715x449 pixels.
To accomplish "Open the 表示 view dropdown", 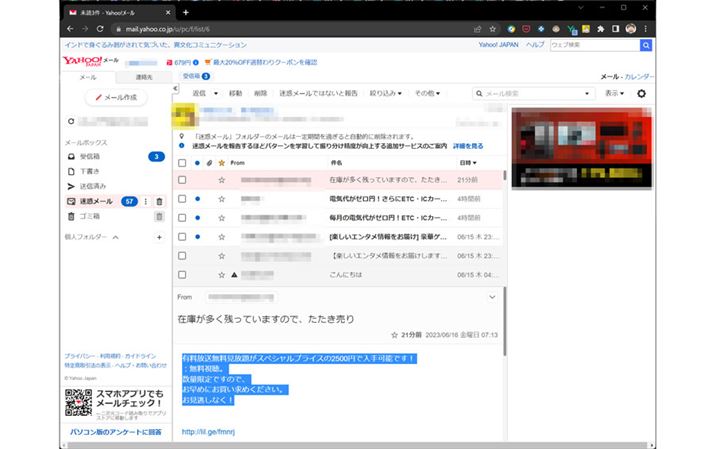I will [614, 93].
